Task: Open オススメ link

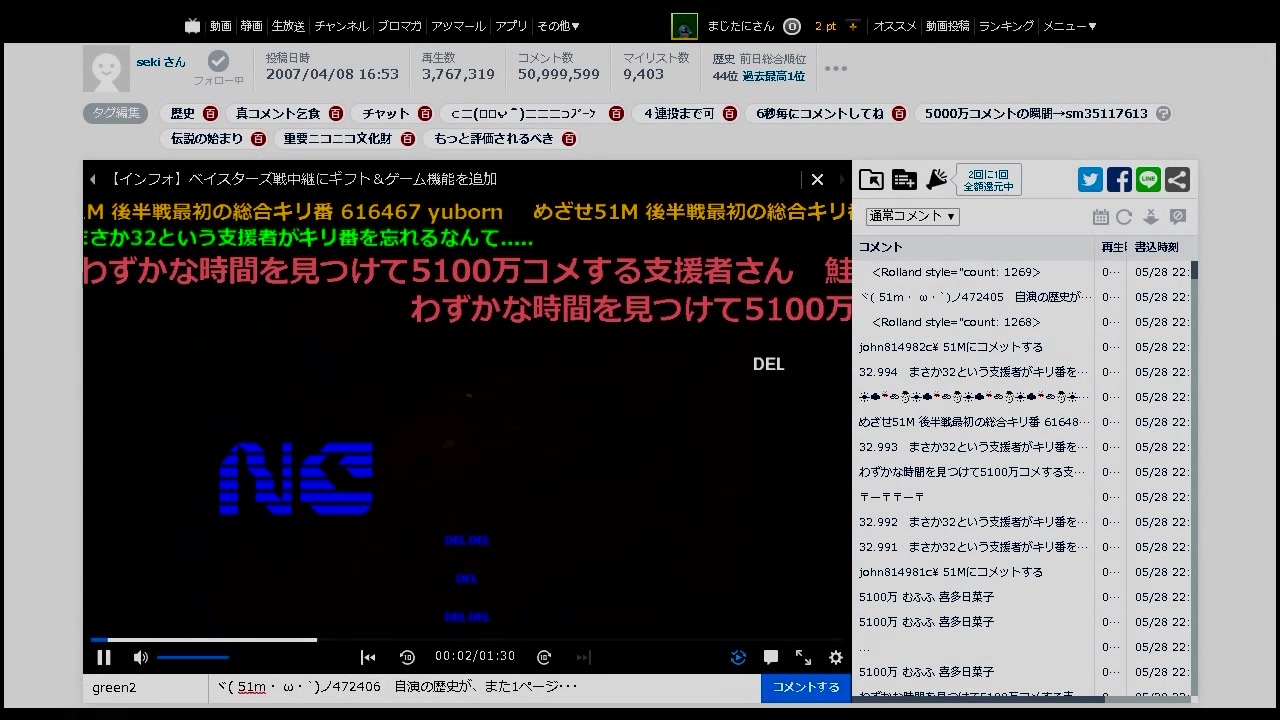Action: tap(894, 26)
